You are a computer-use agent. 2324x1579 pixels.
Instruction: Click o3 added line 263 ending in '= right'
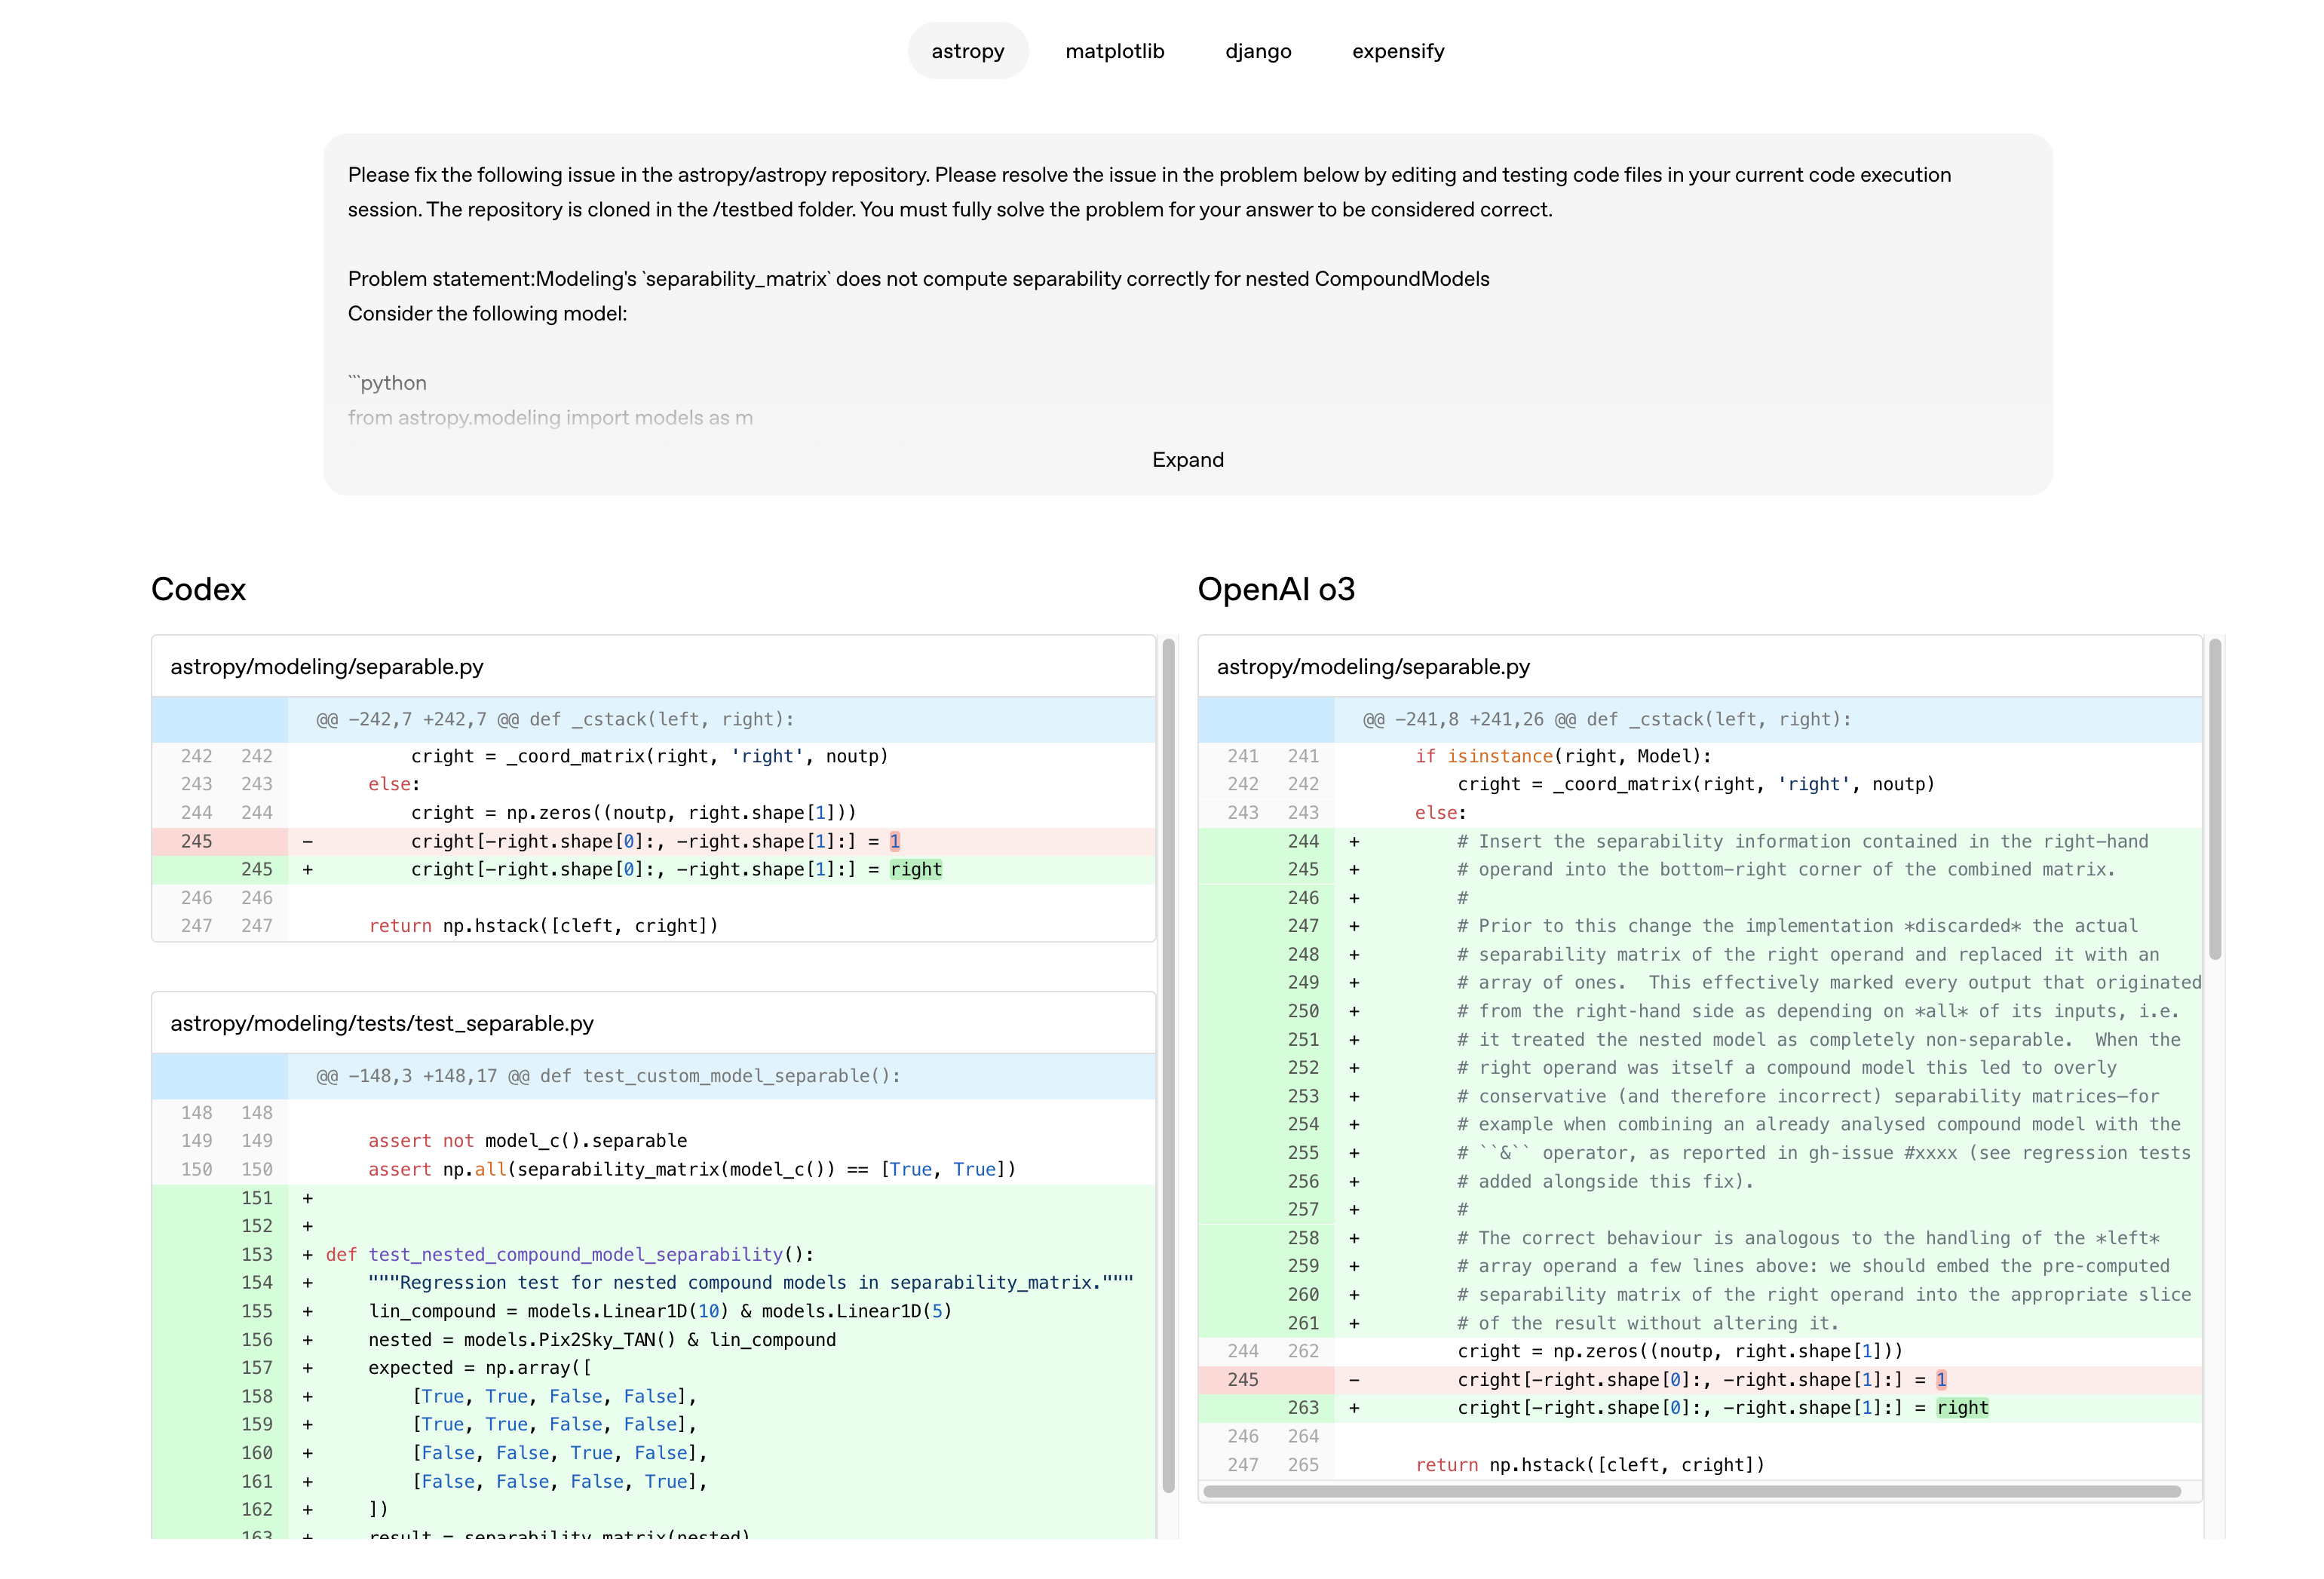1700,1408
